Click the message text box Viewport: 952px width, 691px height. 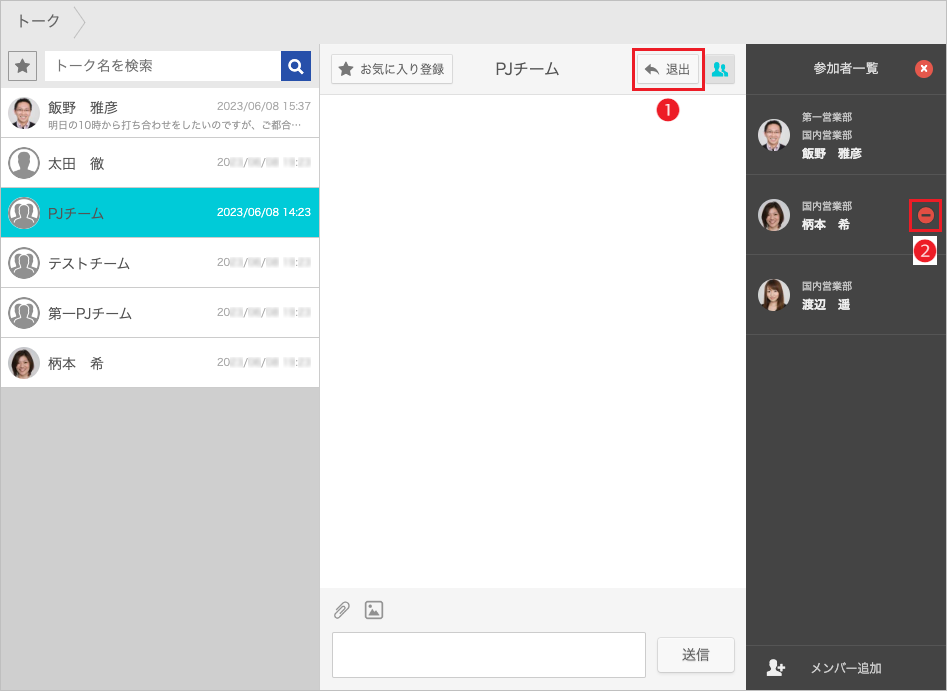click(488, 654)
